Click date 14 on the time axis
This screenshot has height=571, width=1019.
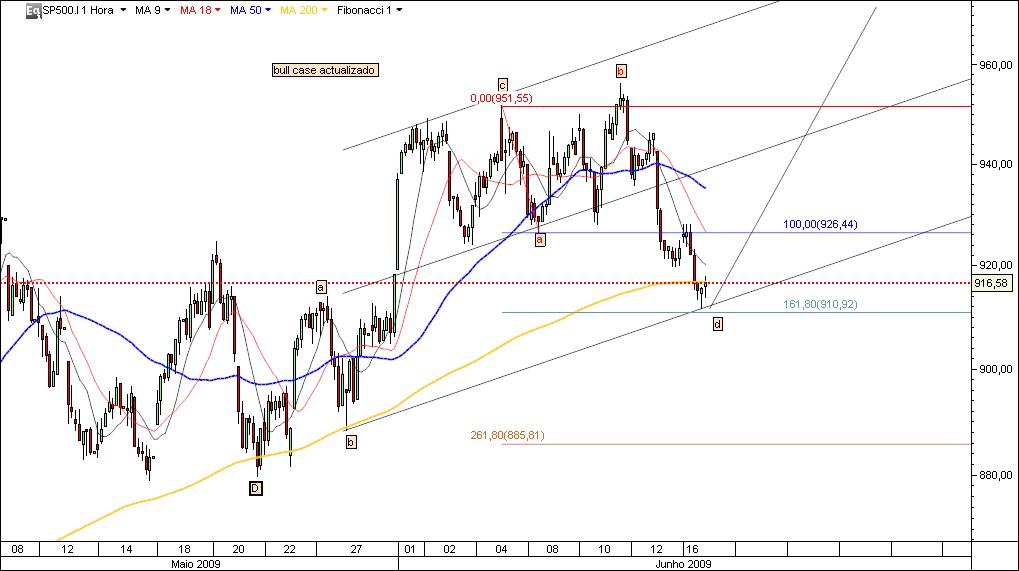pyautogui.click(x=126, y=549)
